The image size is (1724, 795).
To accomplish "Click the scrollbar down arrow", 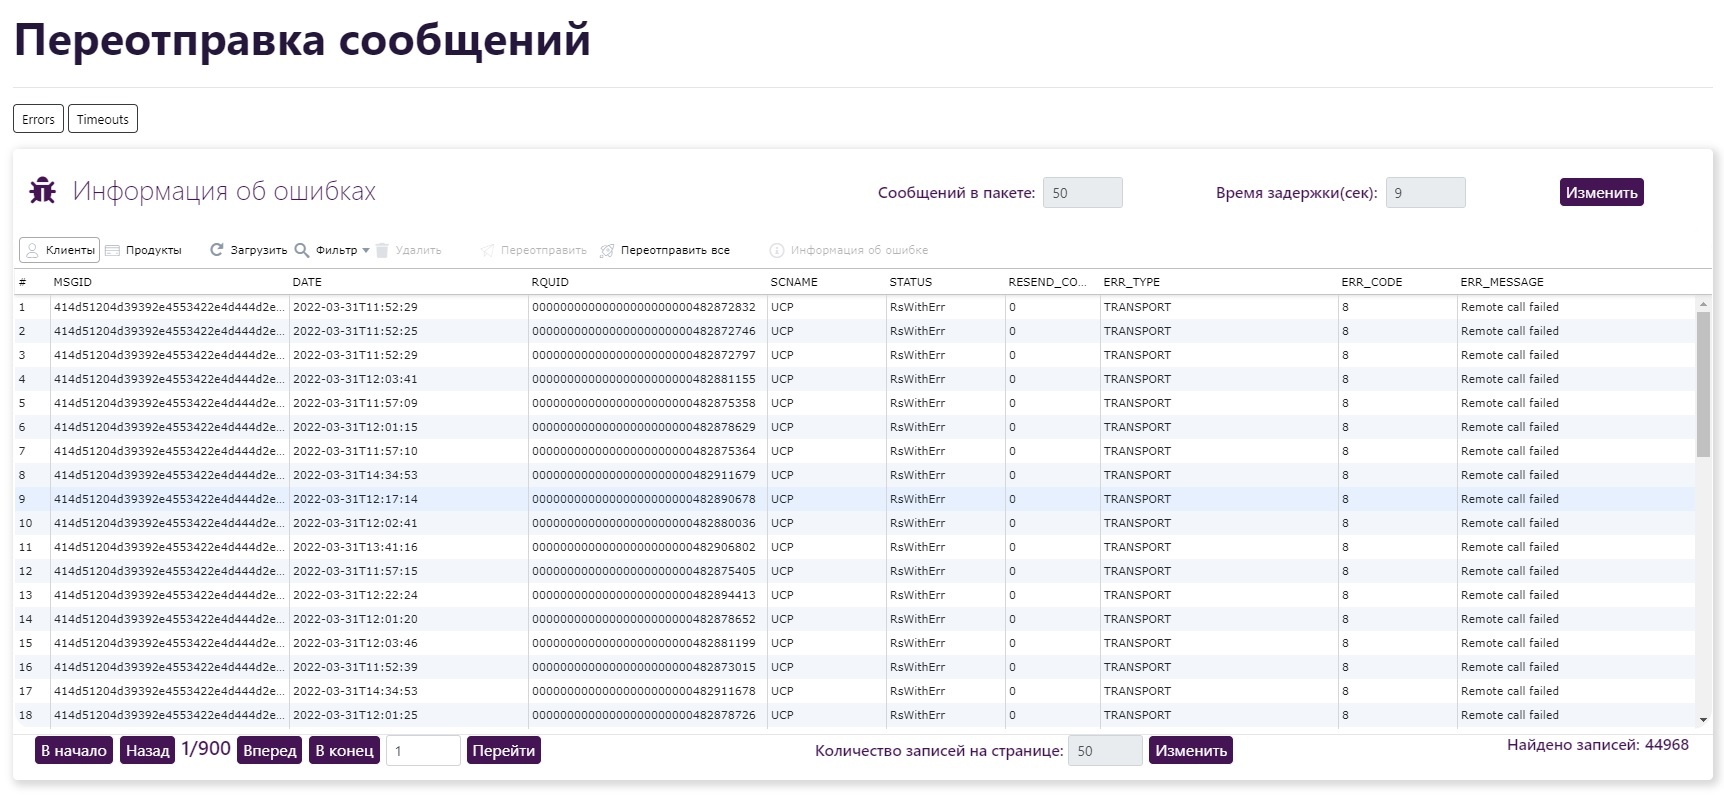I will (1703, 719).
